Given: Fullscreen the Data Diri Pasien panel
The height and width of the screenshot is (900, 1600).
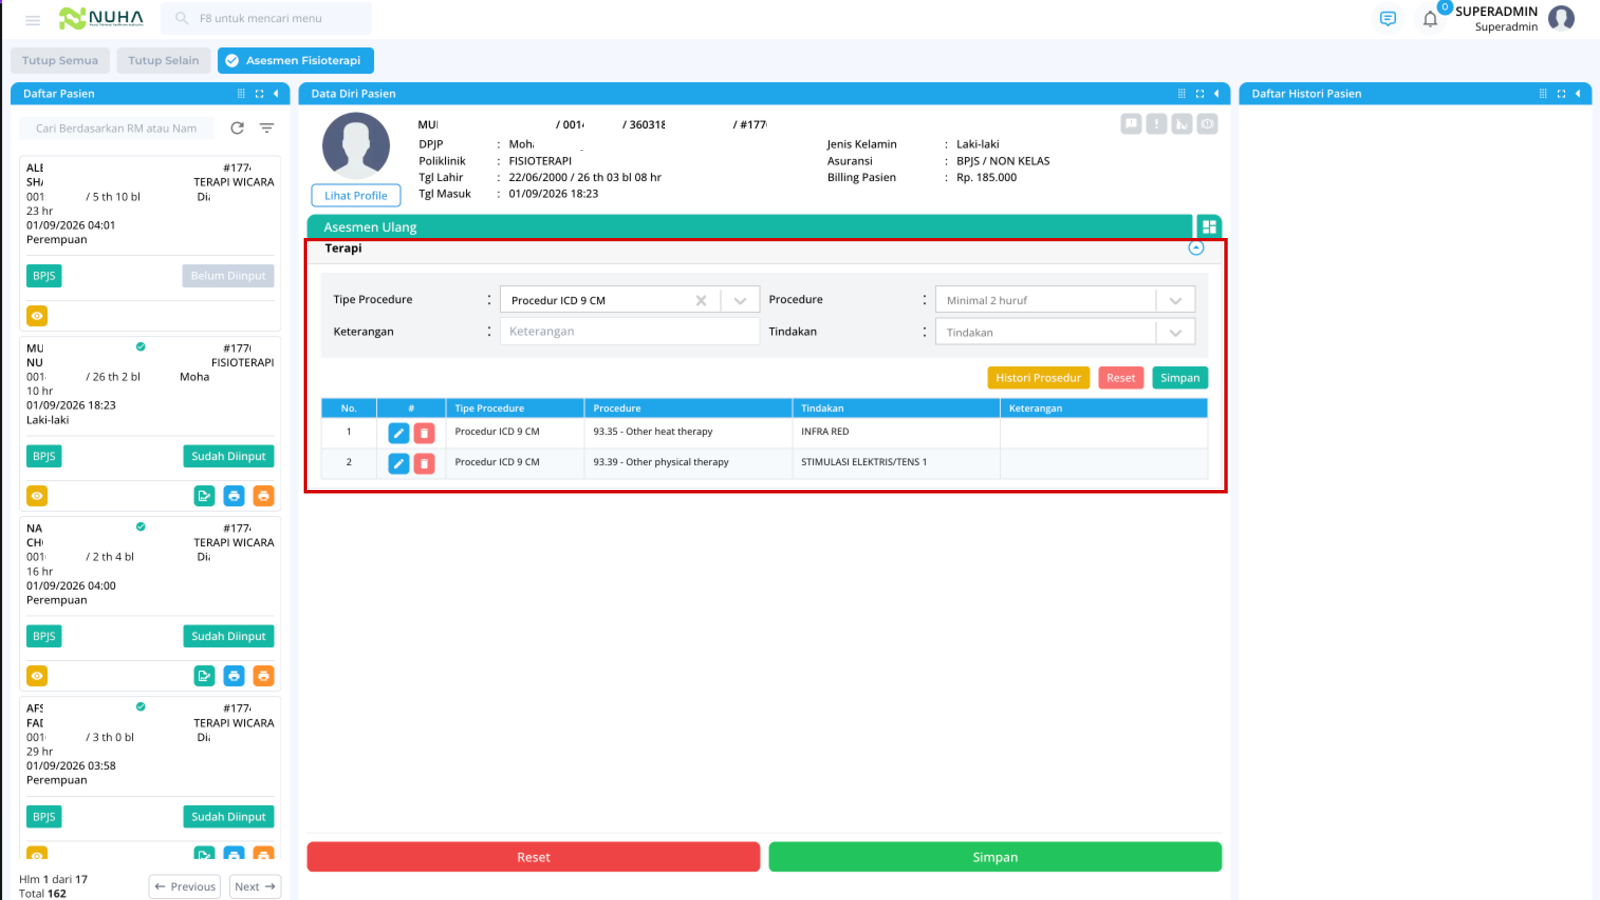Looking at the screenshot, I should [1200, 94].
